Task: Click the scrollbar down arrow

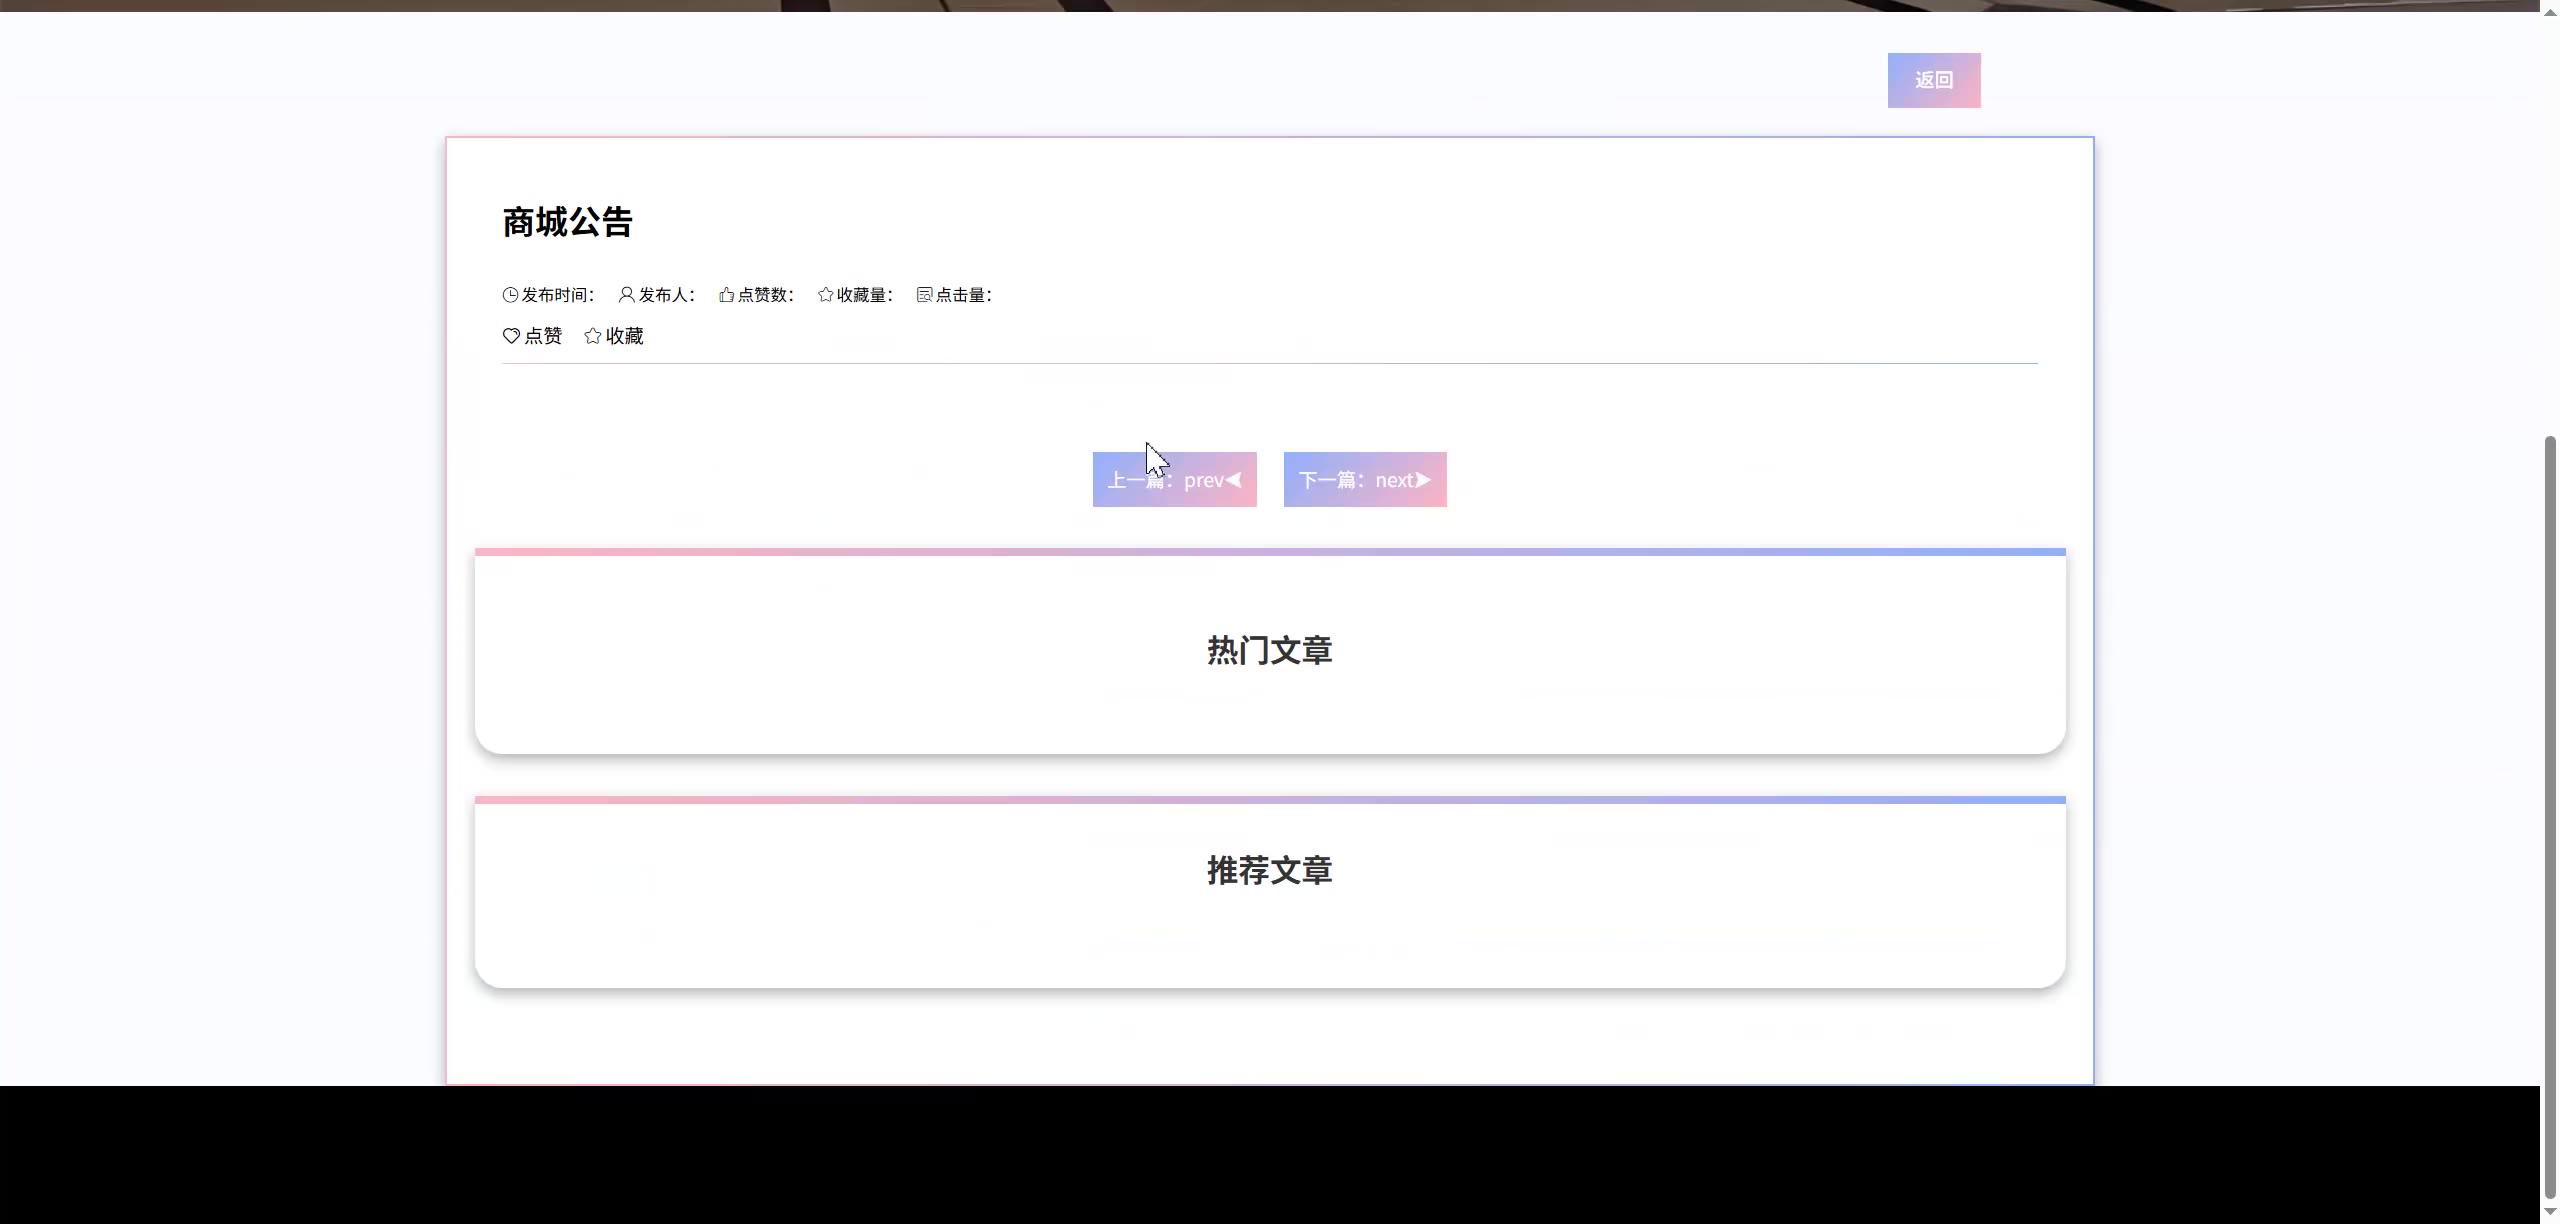Action: coord(2550,1212)
